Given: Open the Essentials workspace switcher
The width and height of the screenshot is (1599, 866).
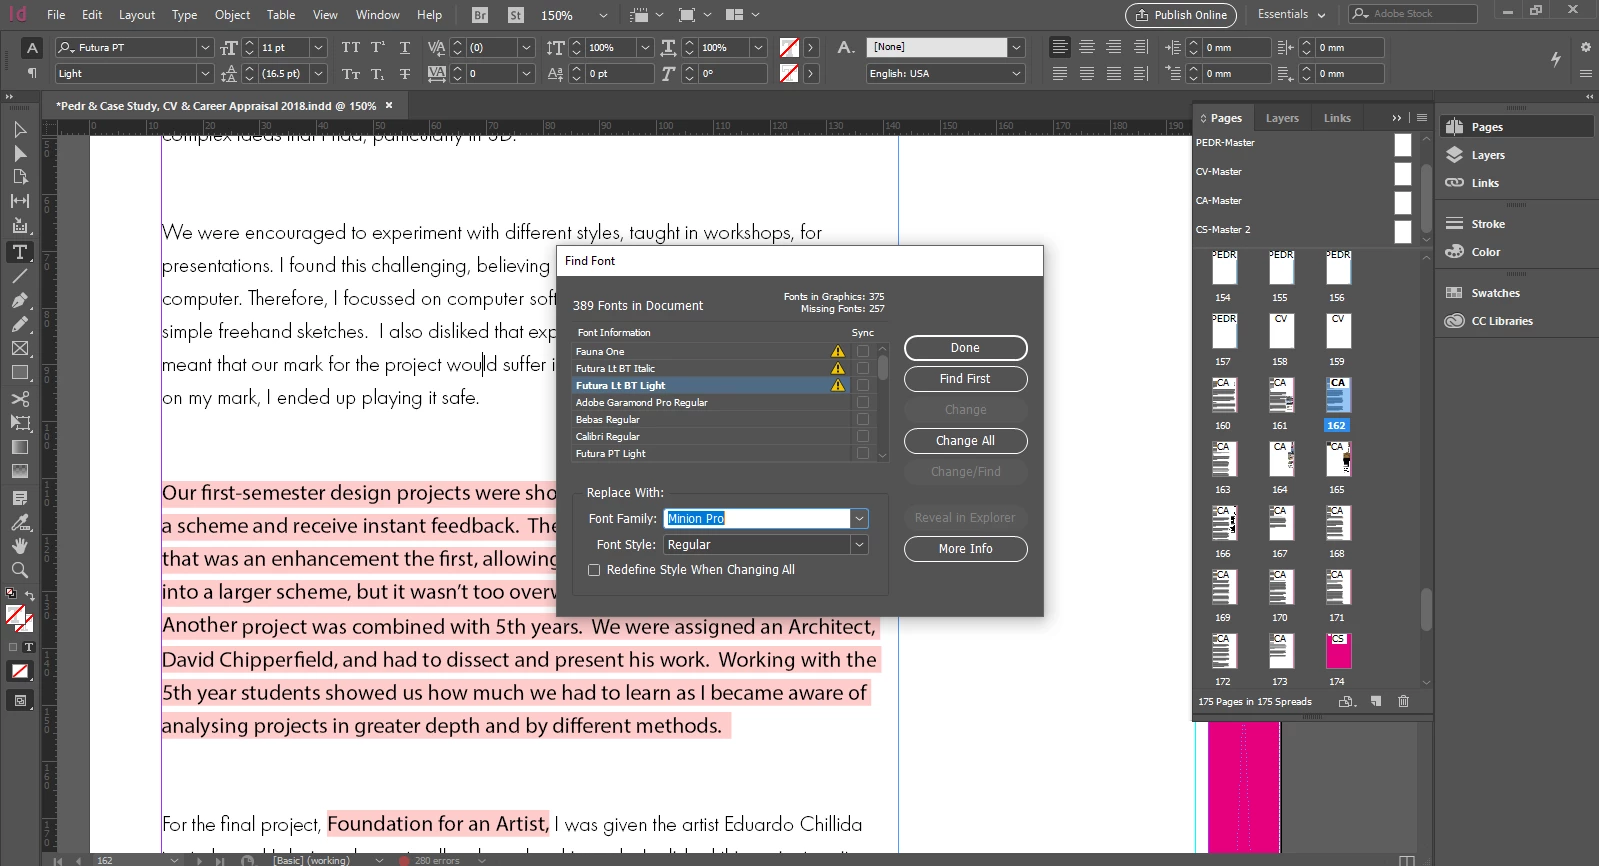Looking at the screenshot, I should coord(1292,14).
